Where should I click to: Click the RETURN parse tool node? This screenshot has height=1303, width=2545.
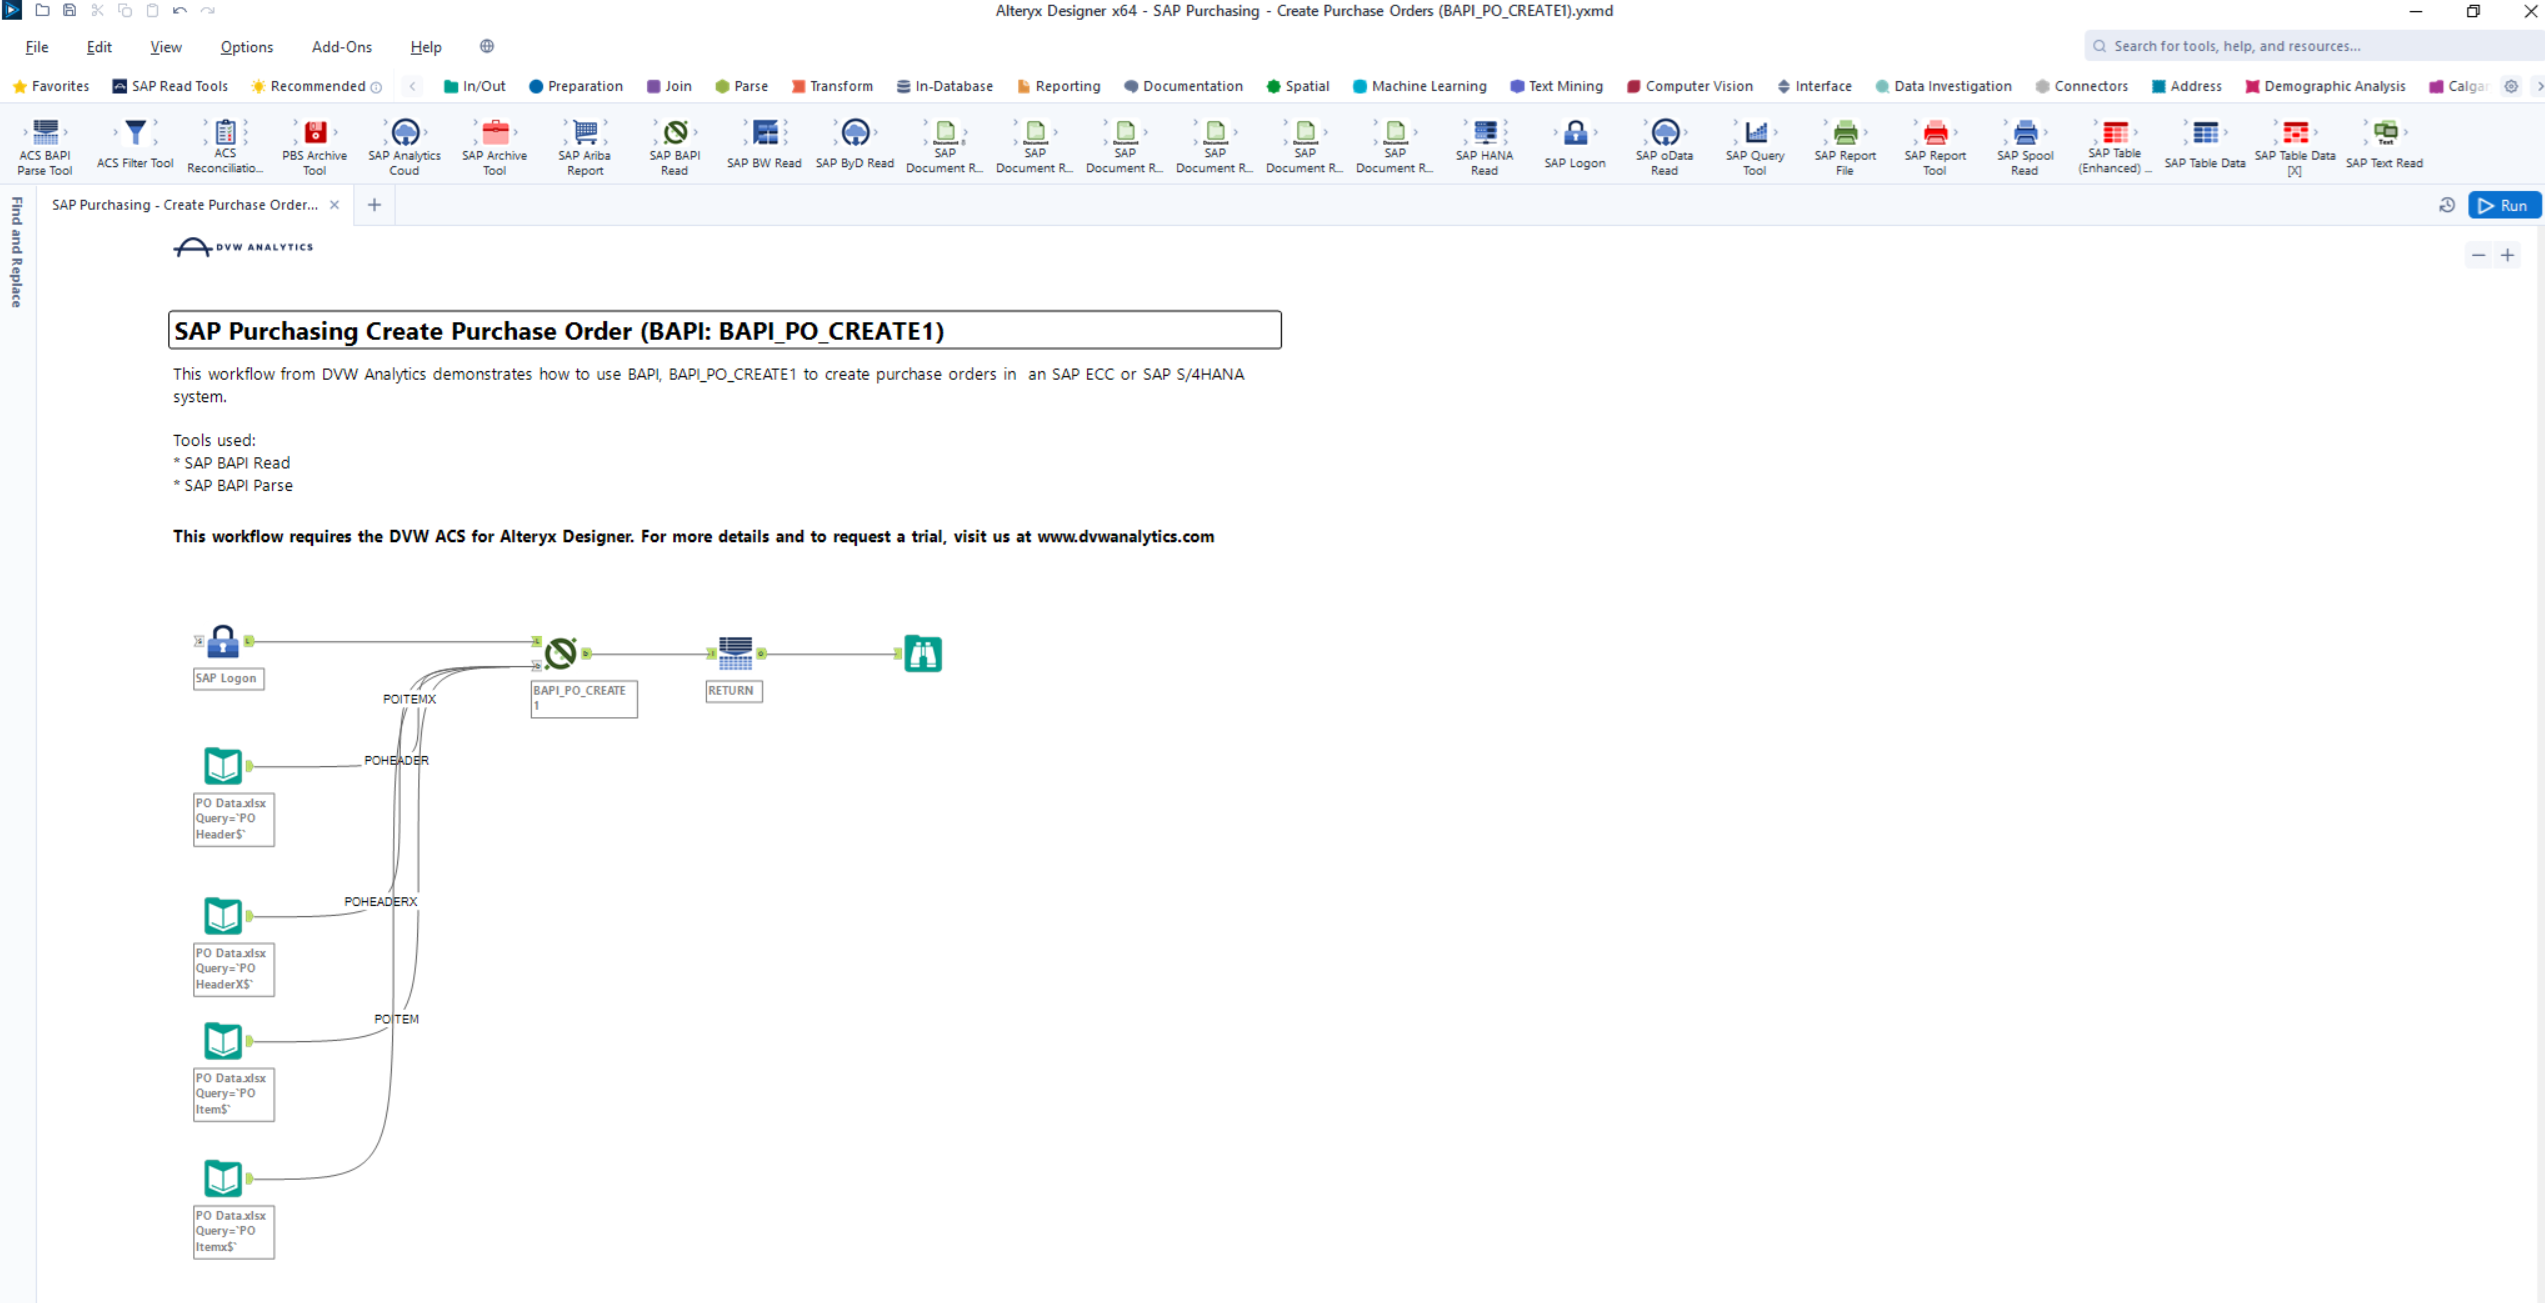[x=735, y=654]
